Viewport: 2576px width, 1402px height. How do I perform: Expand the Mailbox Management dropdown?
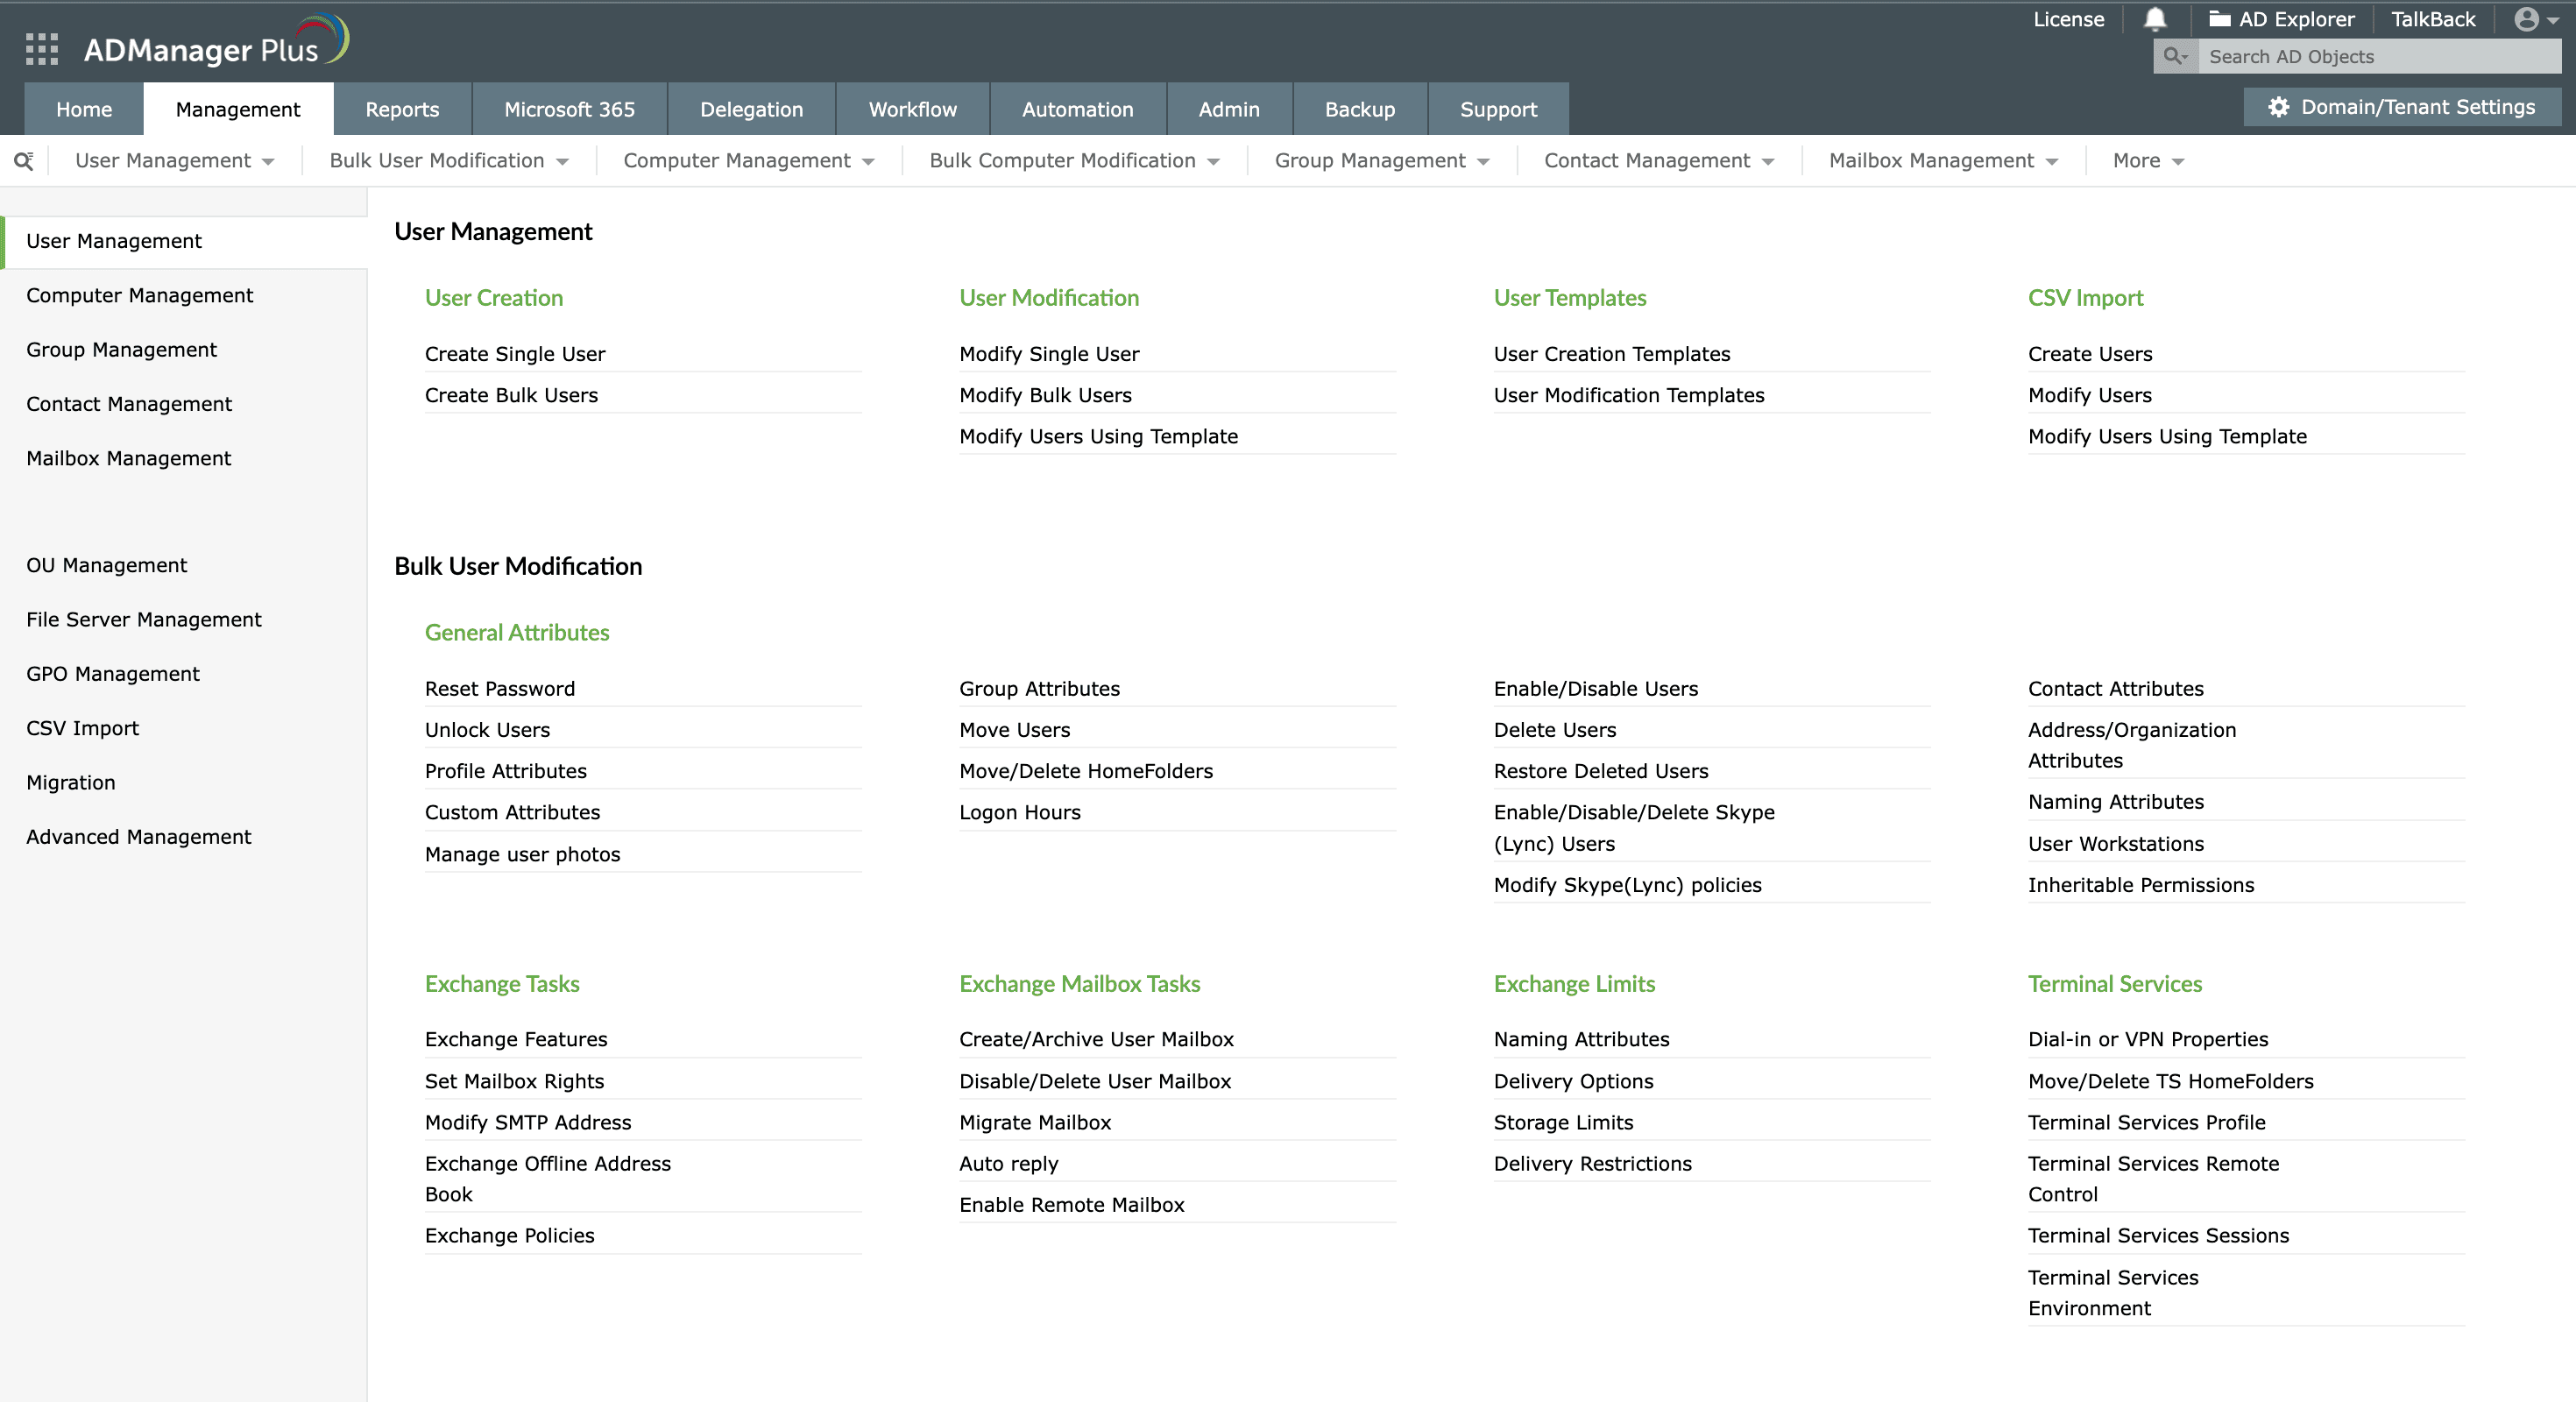click(1942, 161)
